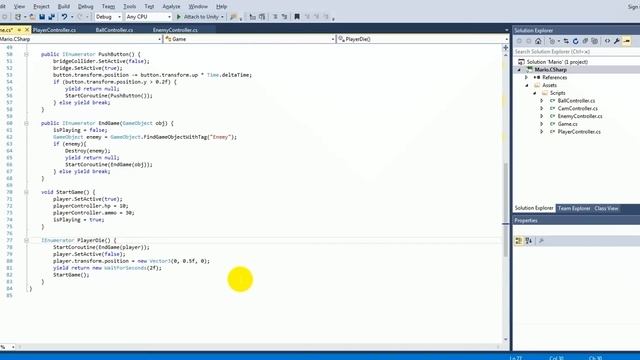Toggle Pending Changes Filter in Solution Explorer
Viewport: 640px width, 360px height.
(552, 41)
